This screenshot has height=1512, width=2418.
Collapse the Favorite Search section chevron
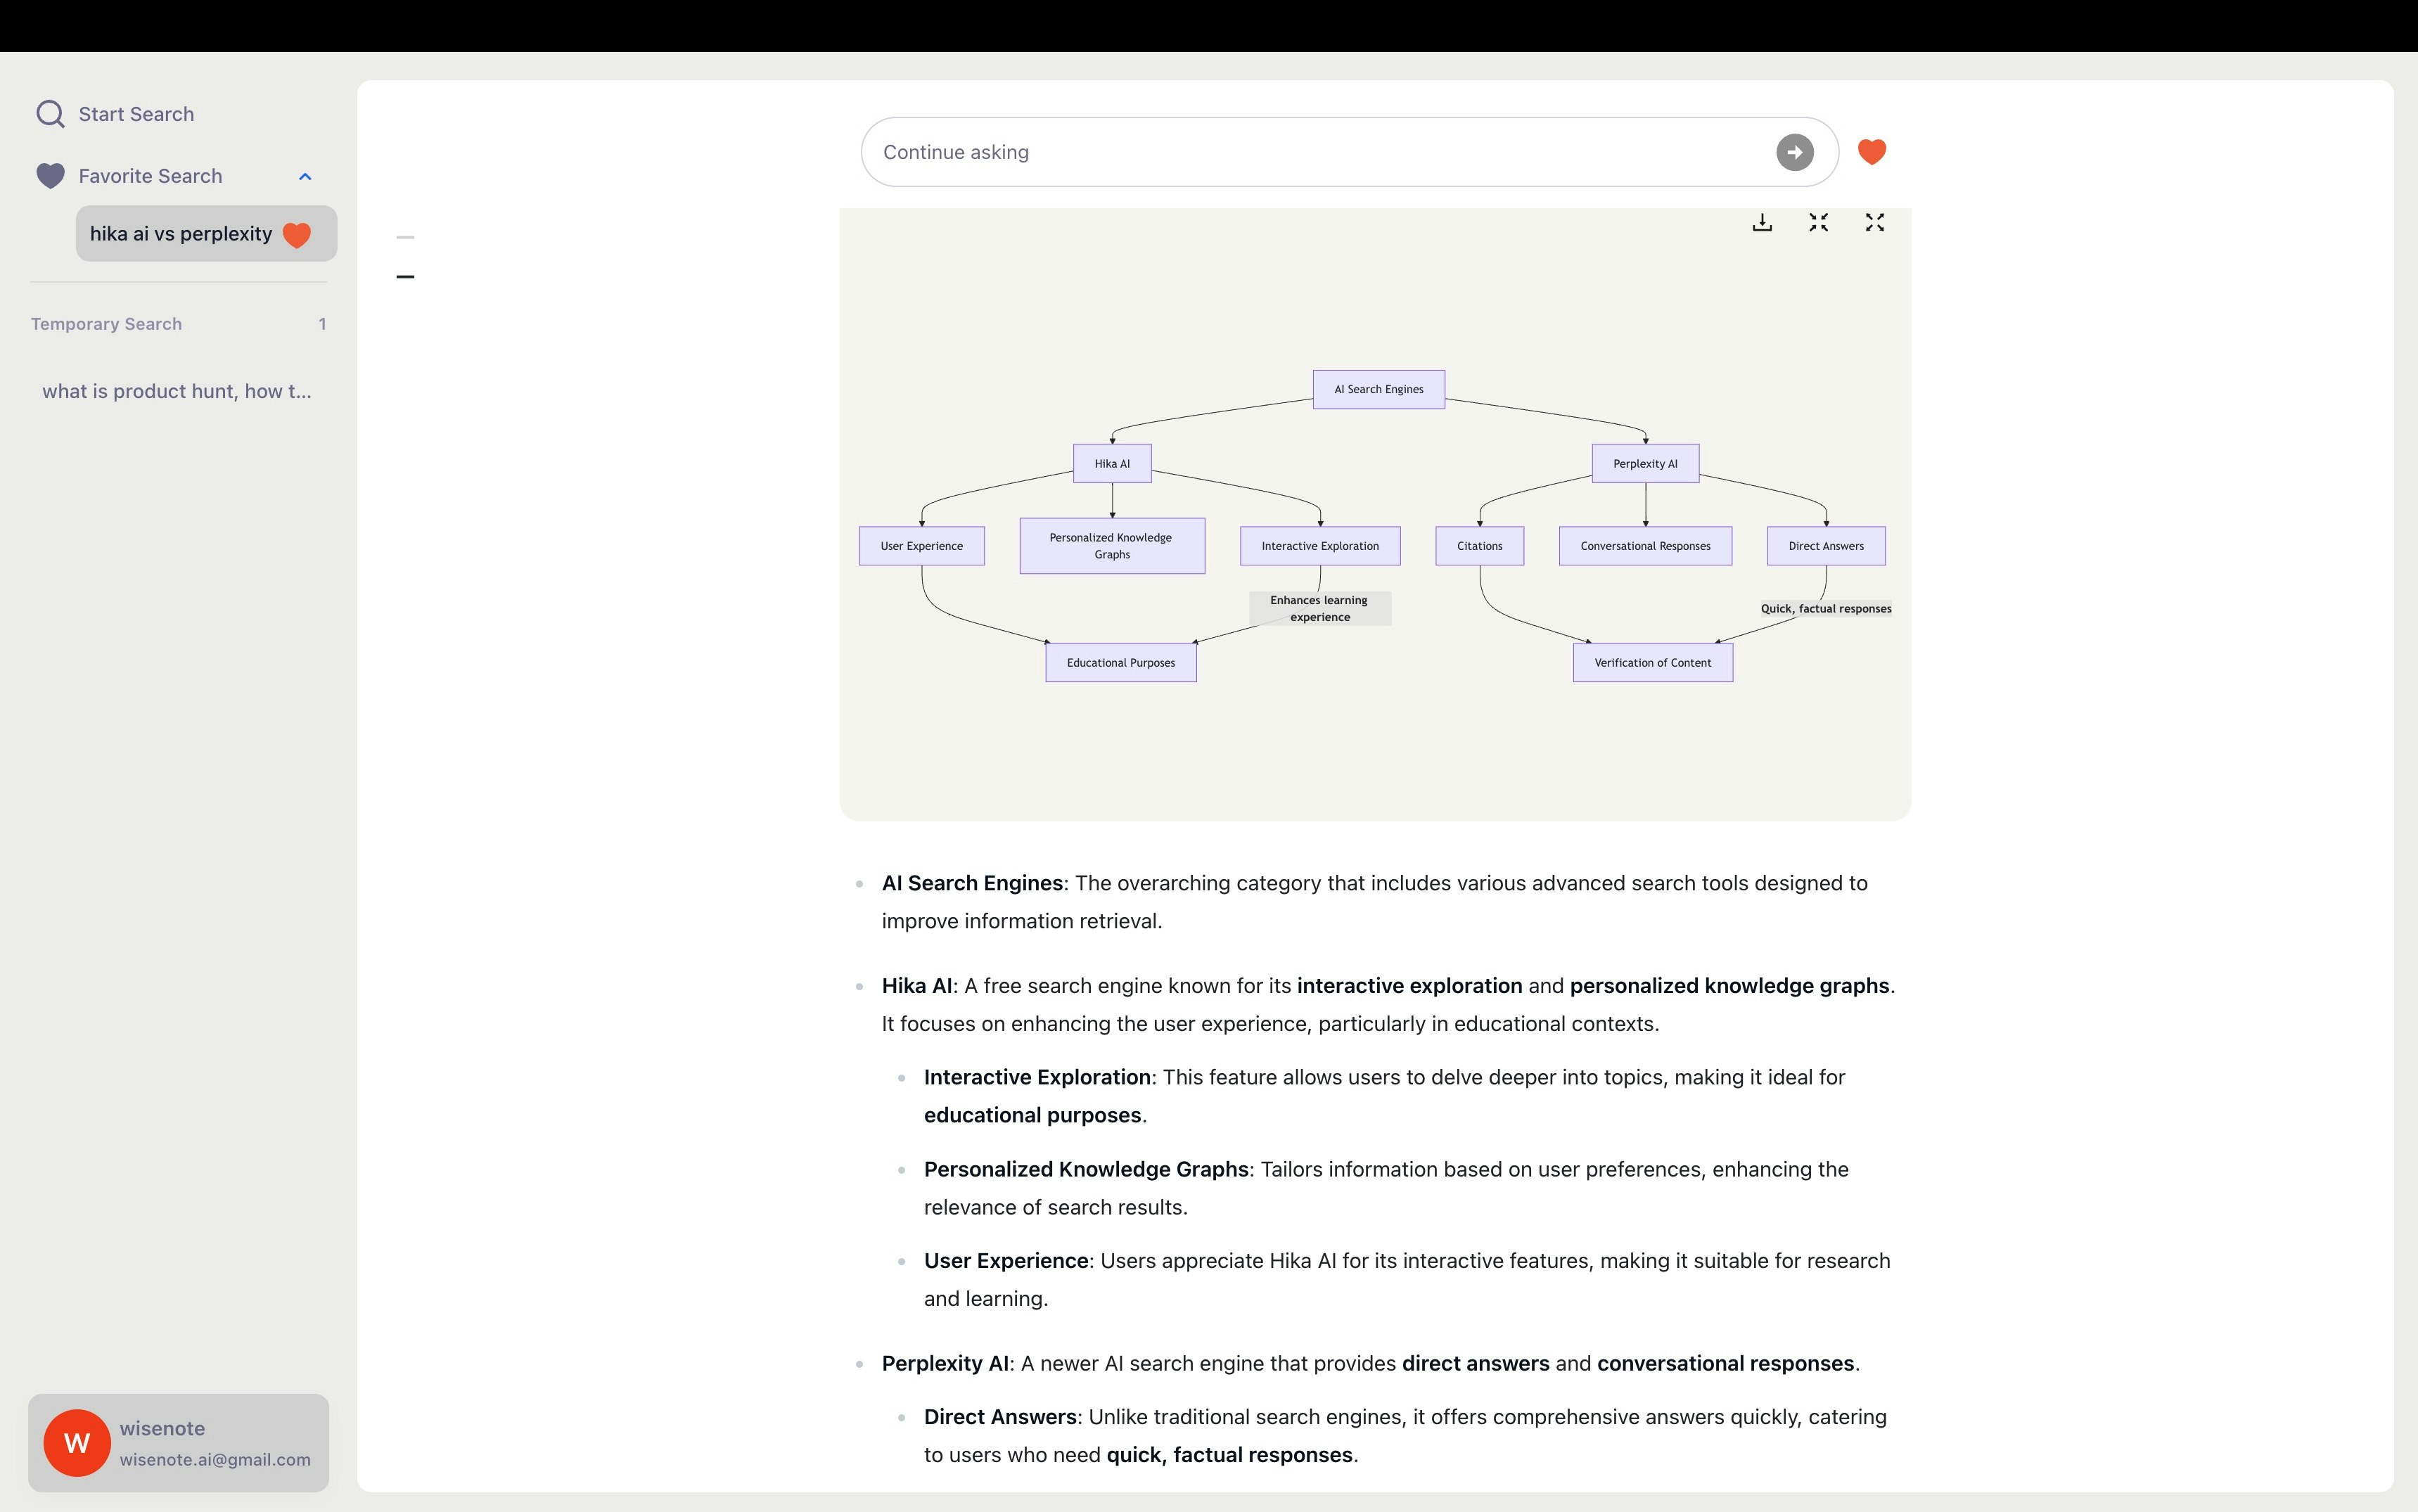305,177
